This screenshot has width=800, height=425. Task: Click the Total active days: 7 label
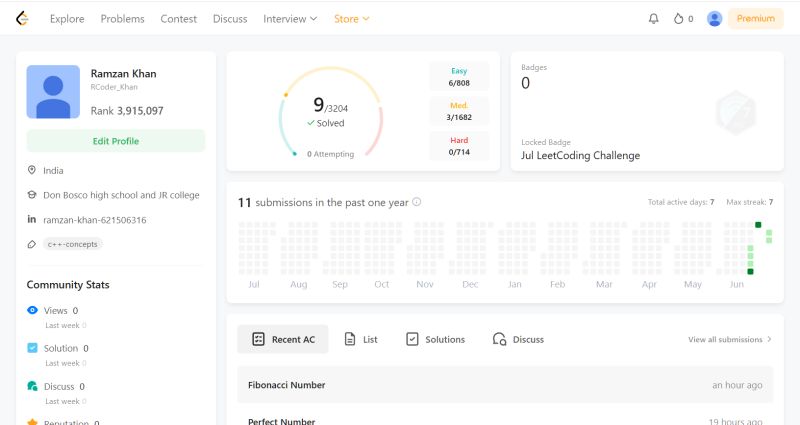[681, 202]
